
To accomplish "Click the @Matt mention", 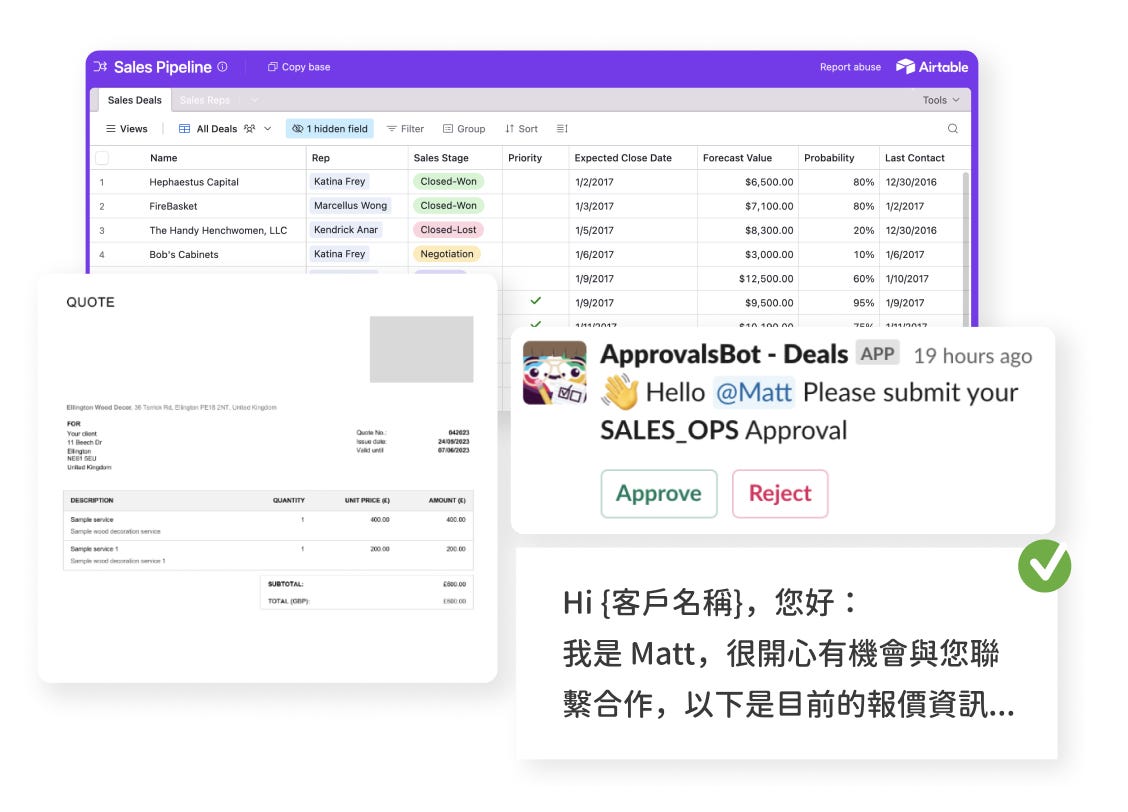I will (x=754, y=393).
